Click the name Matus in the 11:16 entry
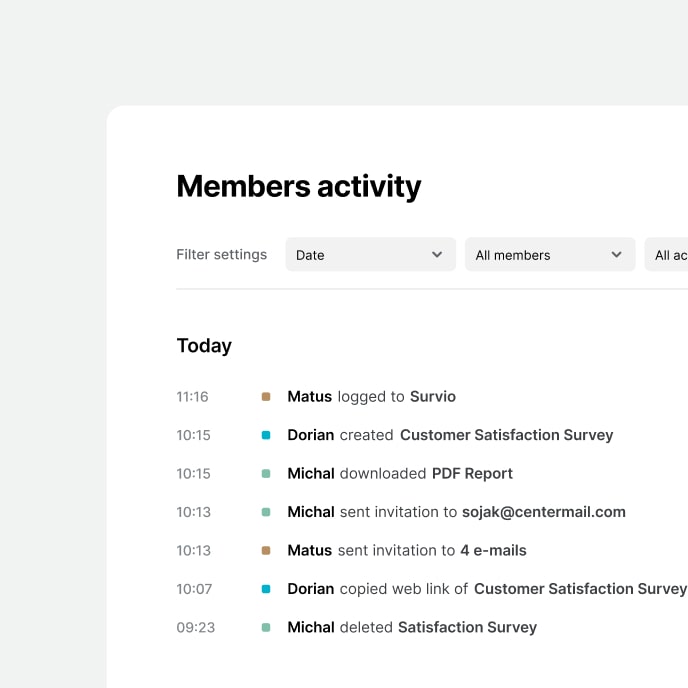Screen dimensions: 688x688 click(309, 397)
